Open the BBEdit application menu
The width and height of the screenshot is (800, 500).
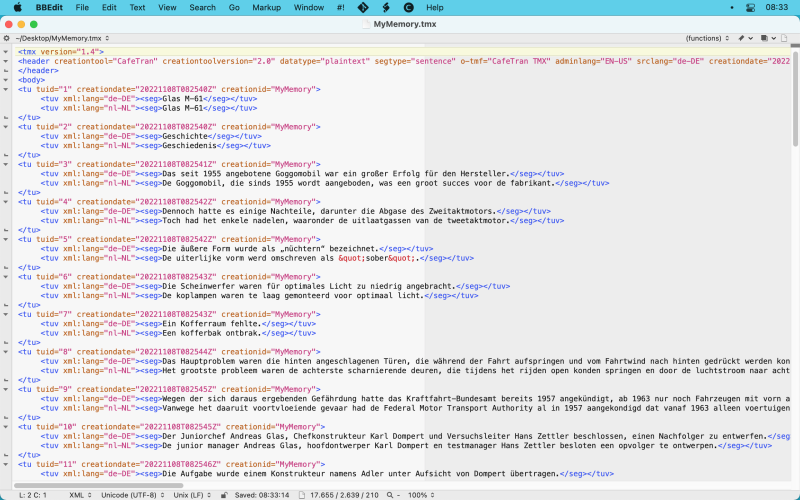[48, 7]
